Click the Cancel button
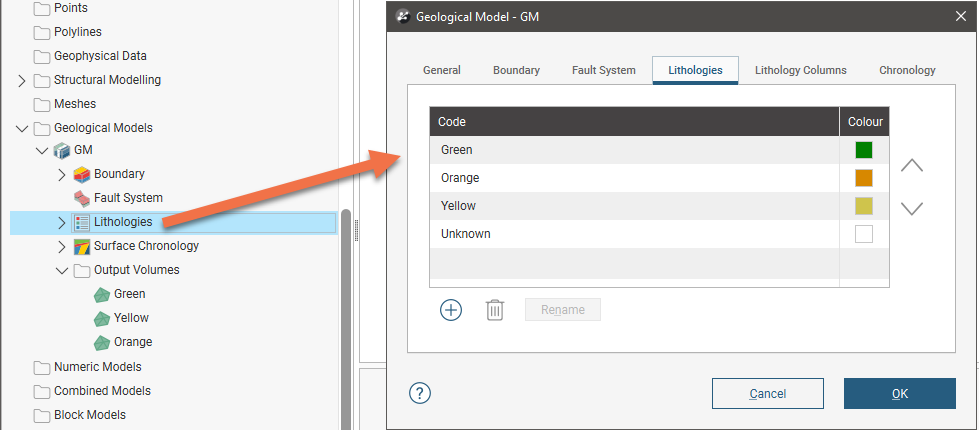The width and height of the screenshot is (979, 430). 767,393
